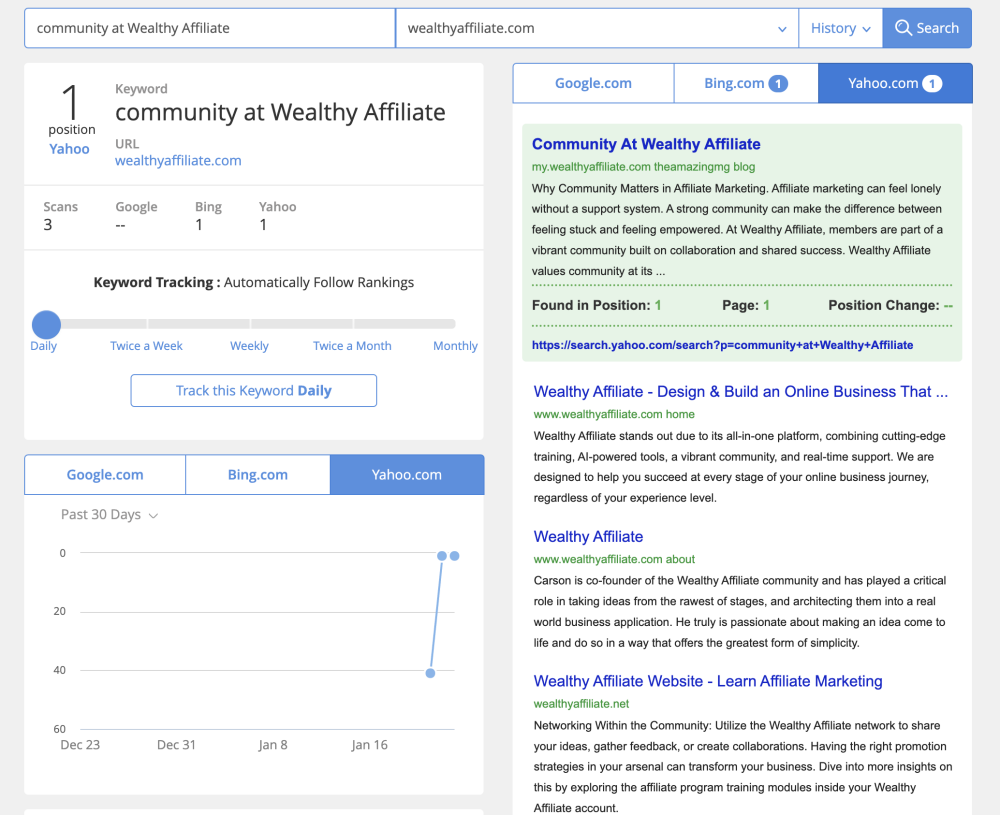Click Track this Keyword Daily button
The height and width of the screenshot is (815, 1000).
(254, 390)
